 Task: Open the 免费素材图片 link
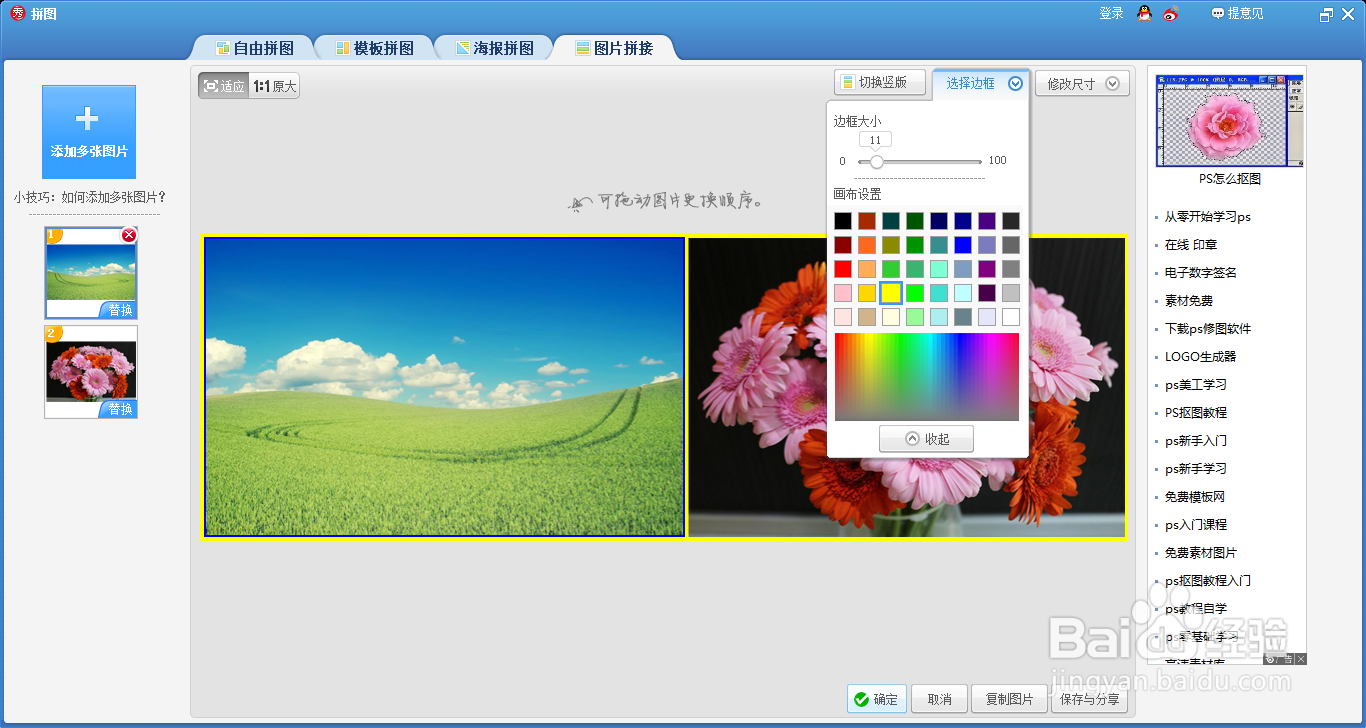pos(1201,553)
